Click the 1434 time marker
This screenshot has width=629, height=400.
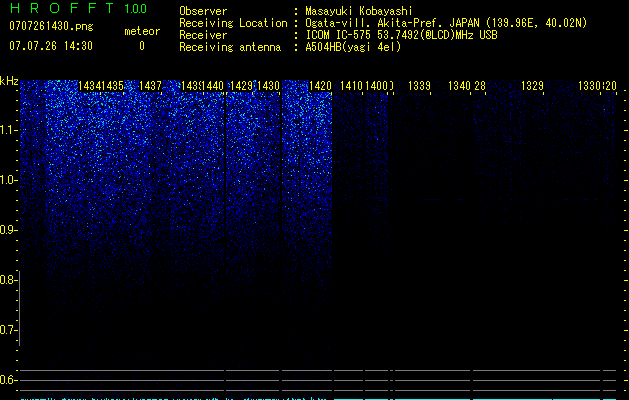(89, 86)
